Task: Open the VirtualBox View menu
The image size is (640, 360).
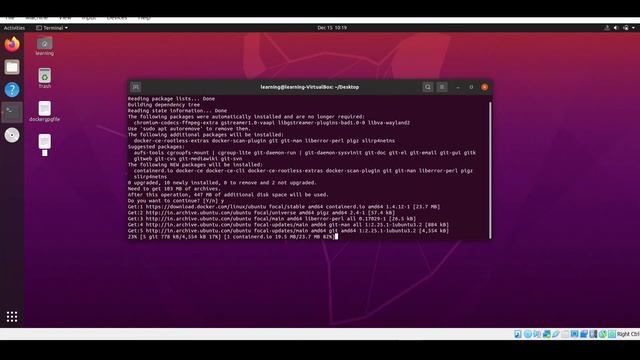Action: coord(65,18)
